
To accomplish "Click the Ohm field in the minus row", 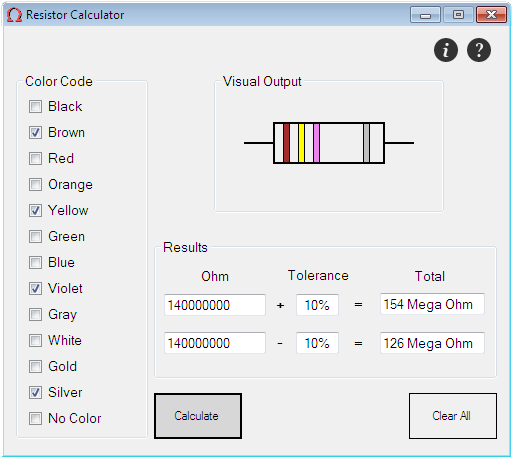I will (x=215, y=343).
